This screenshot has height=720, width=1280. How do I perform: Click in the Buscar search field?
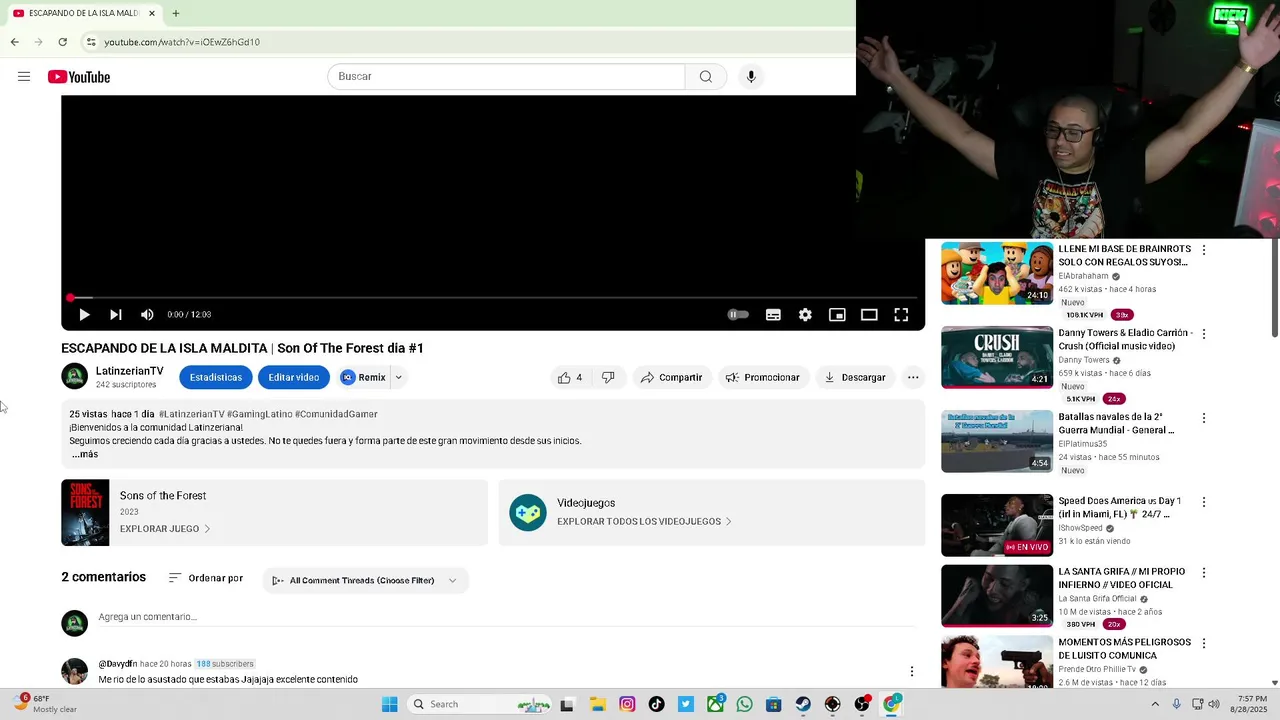(x=506, y=77)
